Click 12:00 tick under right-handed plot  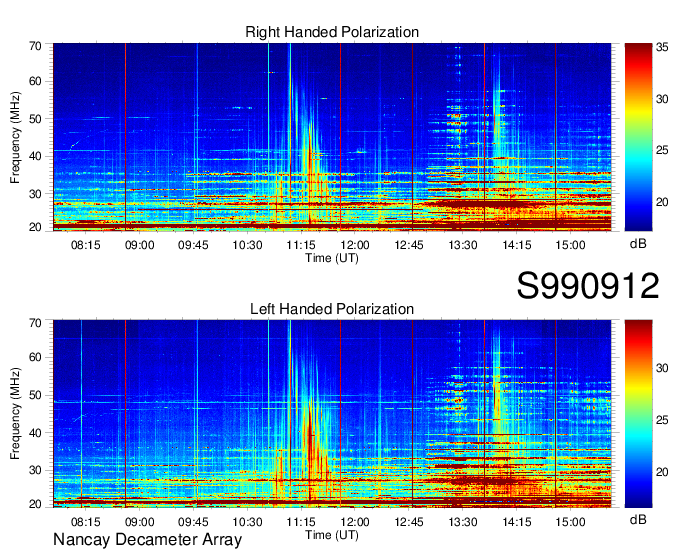pos(355,245)
